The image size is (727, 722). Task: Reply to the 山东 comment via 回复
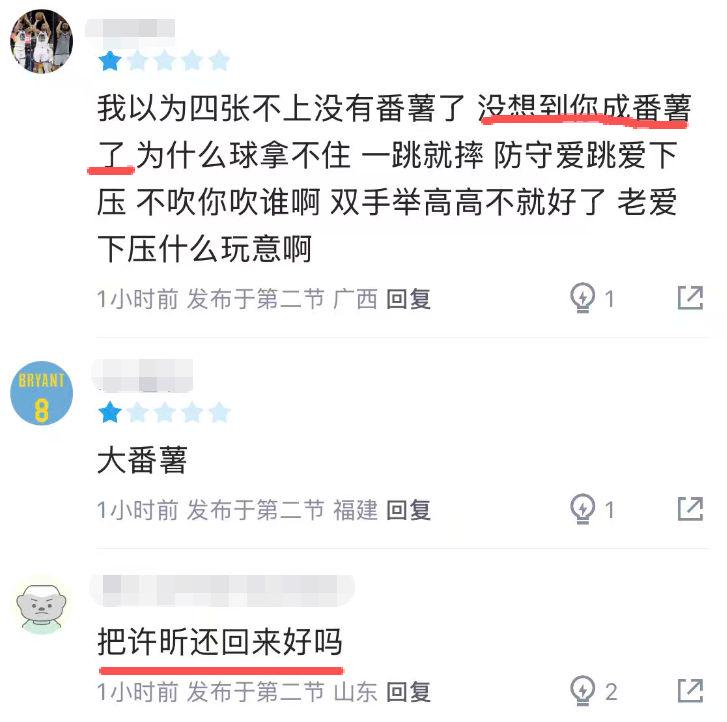point(408,691)
